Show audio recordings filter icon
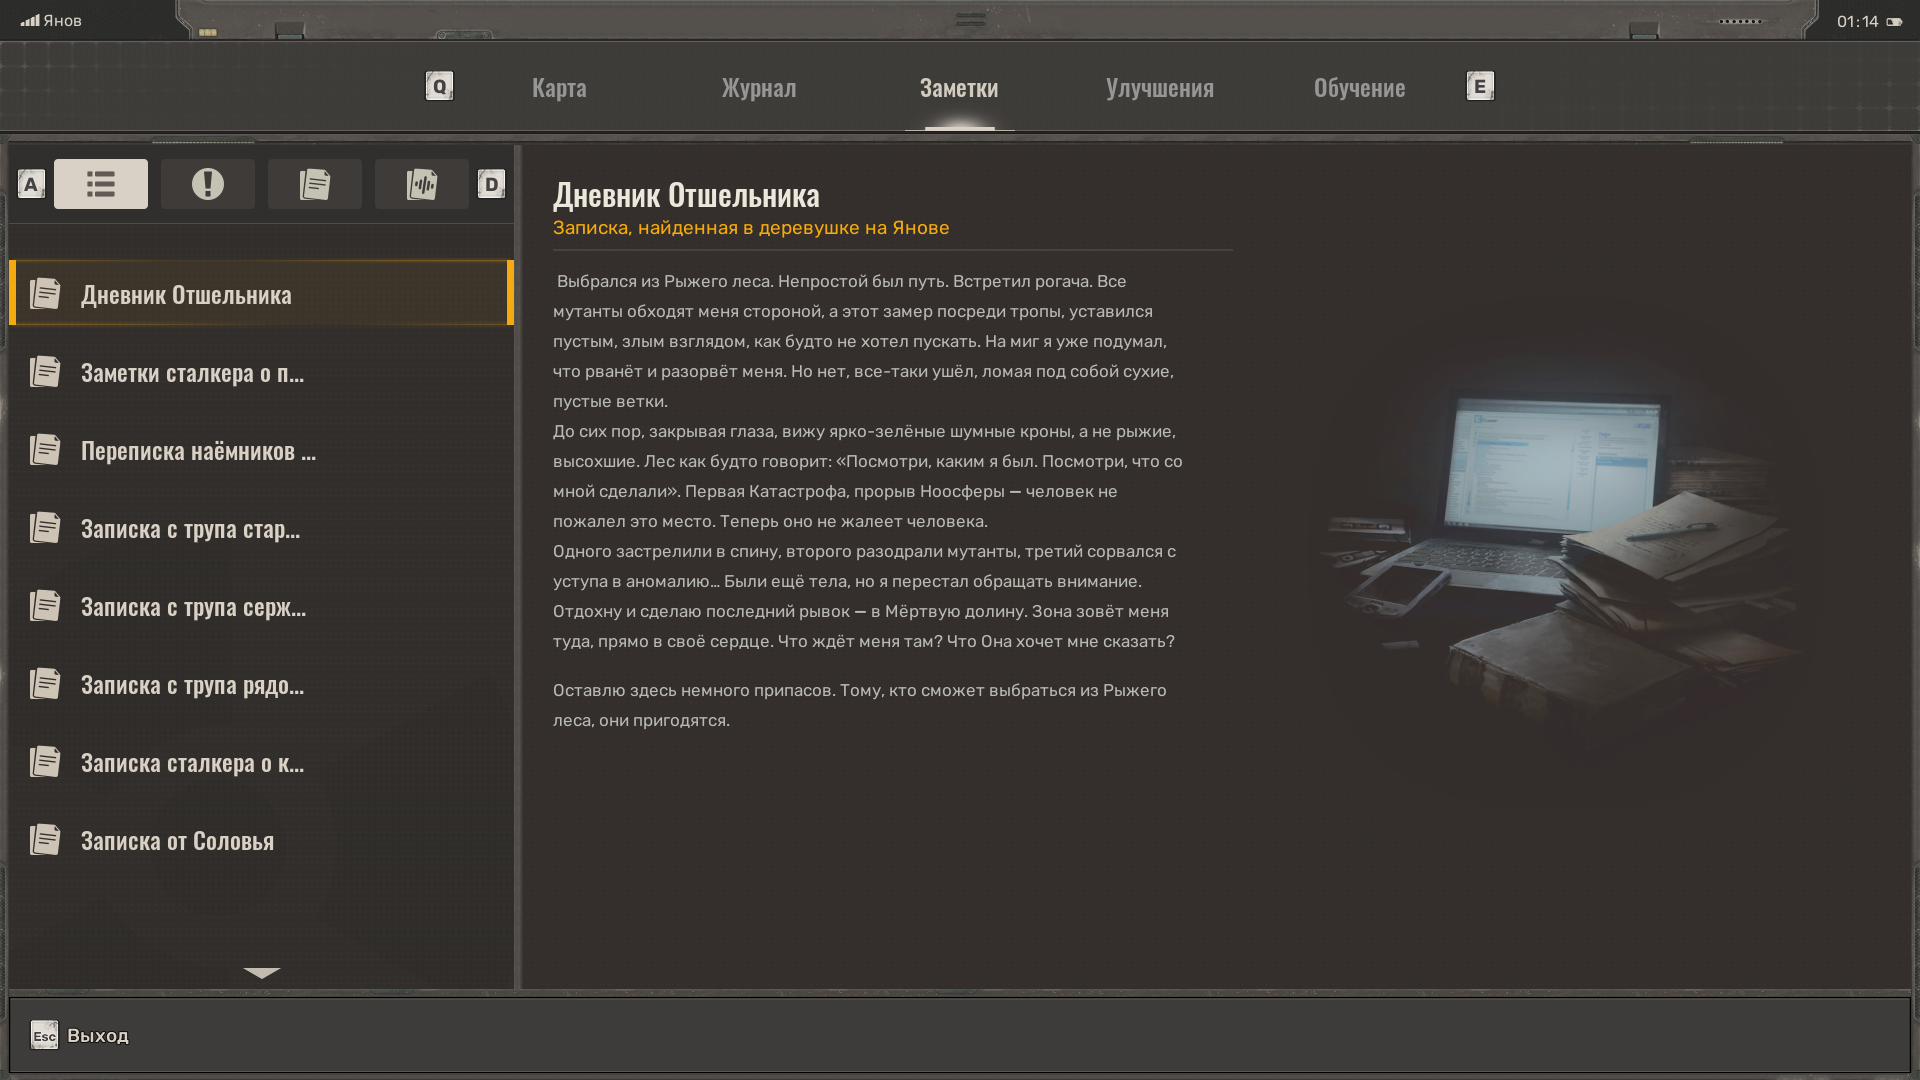1920x1080 pixels. (421, 184)
